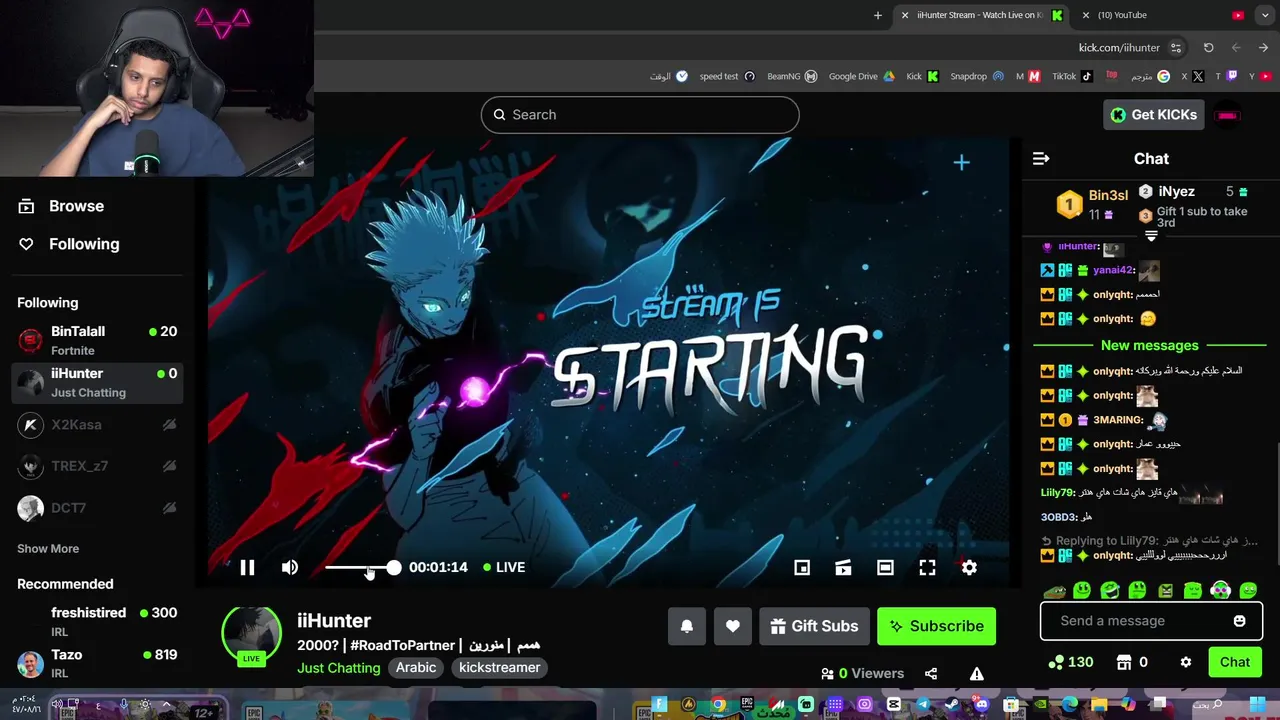The image size is (1280, 720).
Task: Expand following list with Show More
Action: tap(48, 548)
